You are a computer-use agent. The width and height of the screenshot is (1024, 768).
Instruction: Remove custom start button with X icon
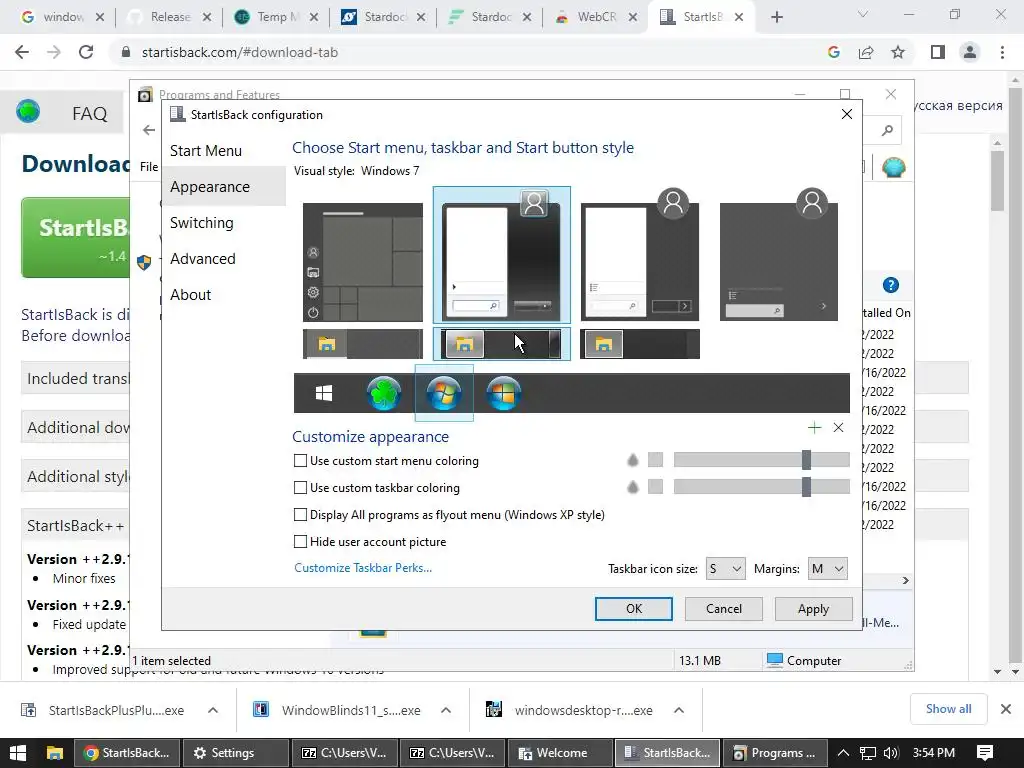coord(839,428)
